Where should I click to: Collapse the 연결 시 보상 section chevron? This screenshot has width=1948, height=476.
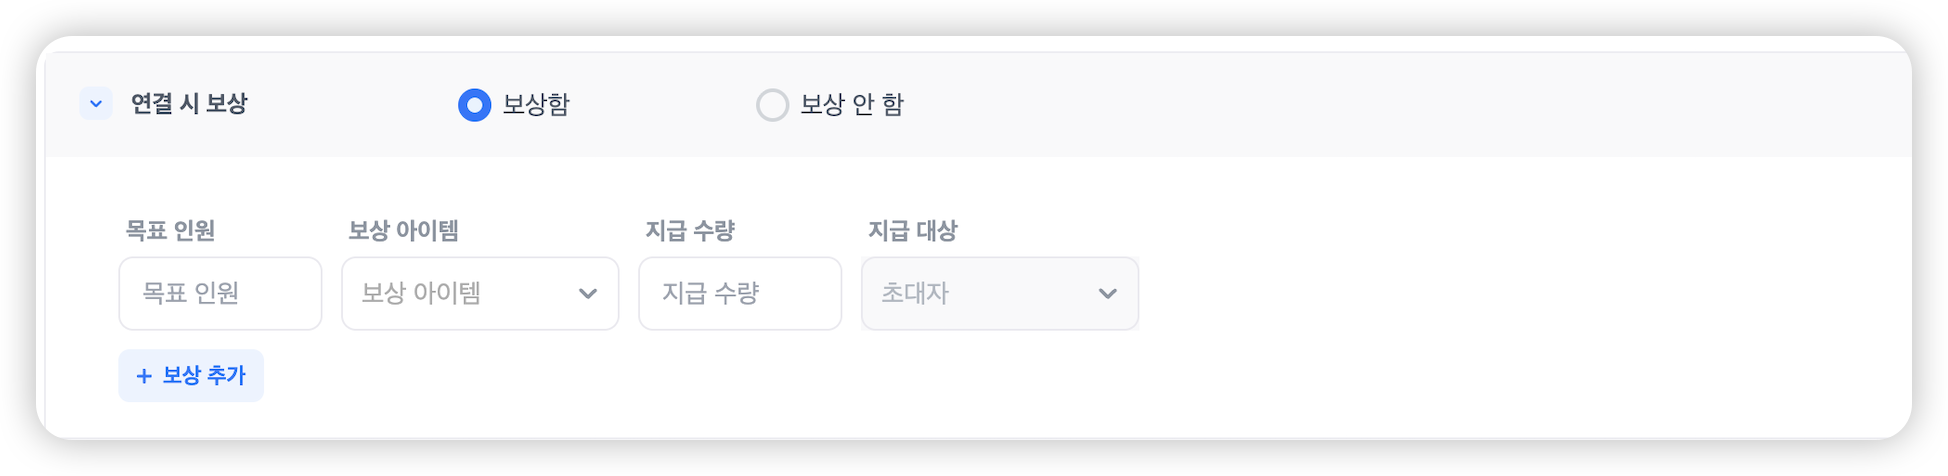click(96, 104)
